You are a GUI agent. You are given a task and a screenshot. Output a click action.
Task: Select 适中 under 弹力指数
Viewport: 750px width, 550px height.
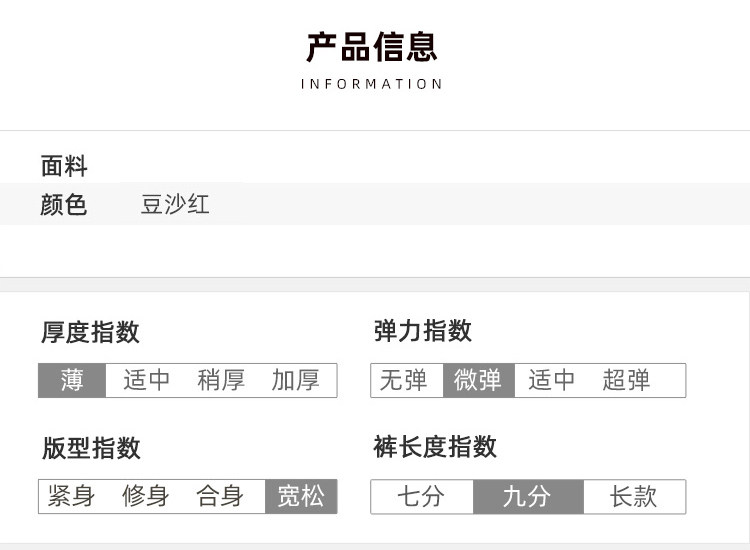pyautogui.click(x=551, y=380)
